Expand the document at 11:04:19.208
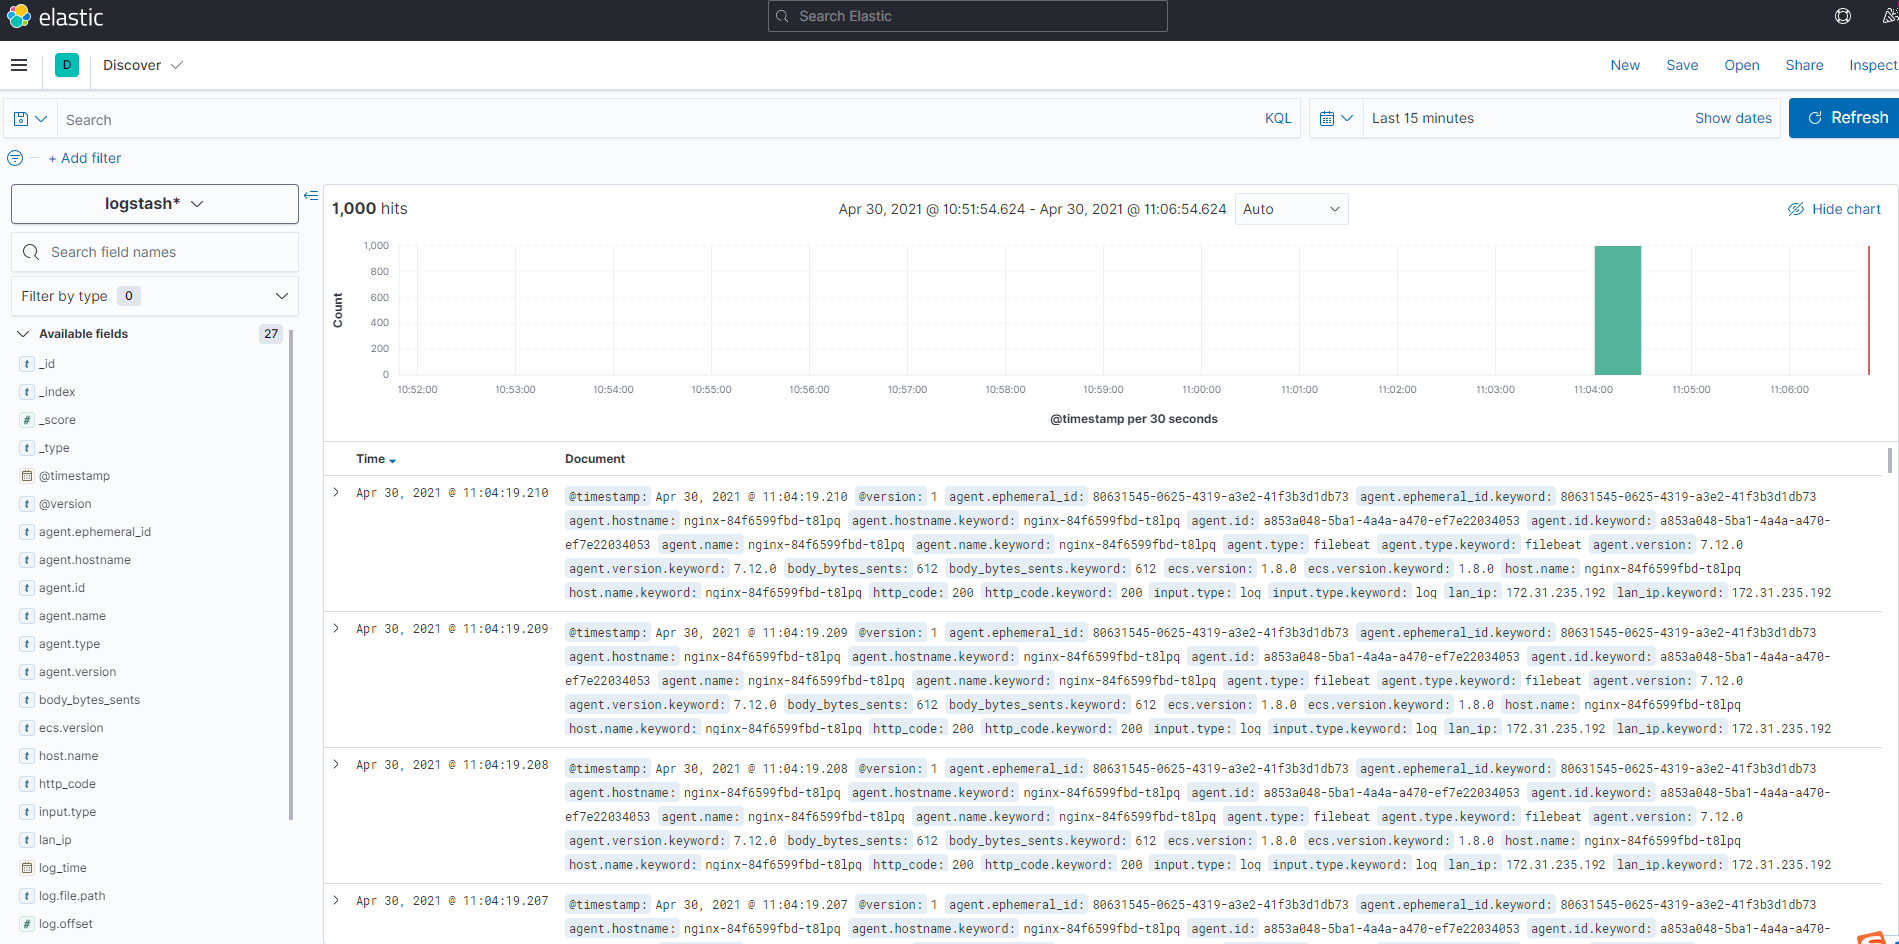This screenshot has height=944, width=1899. pyautogui.click(x=336, y=764)
